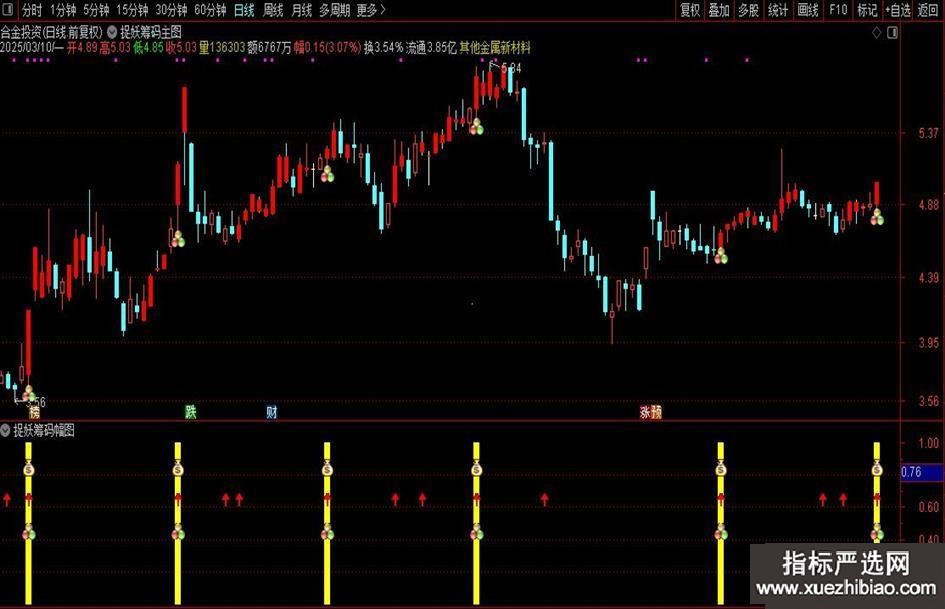Open the 统计 statistics tool

(778, 10)
